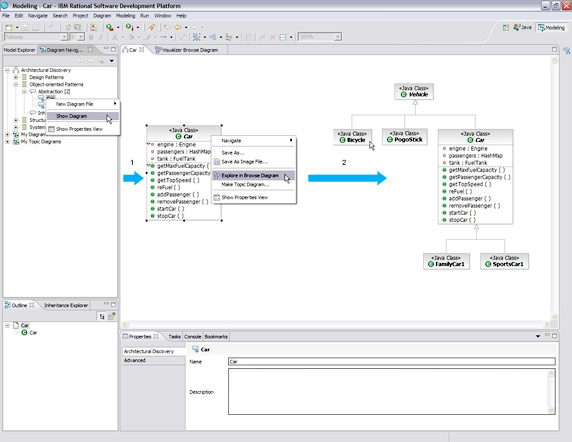Collapse the Architectural Discovery tree node

click(7, 70)
